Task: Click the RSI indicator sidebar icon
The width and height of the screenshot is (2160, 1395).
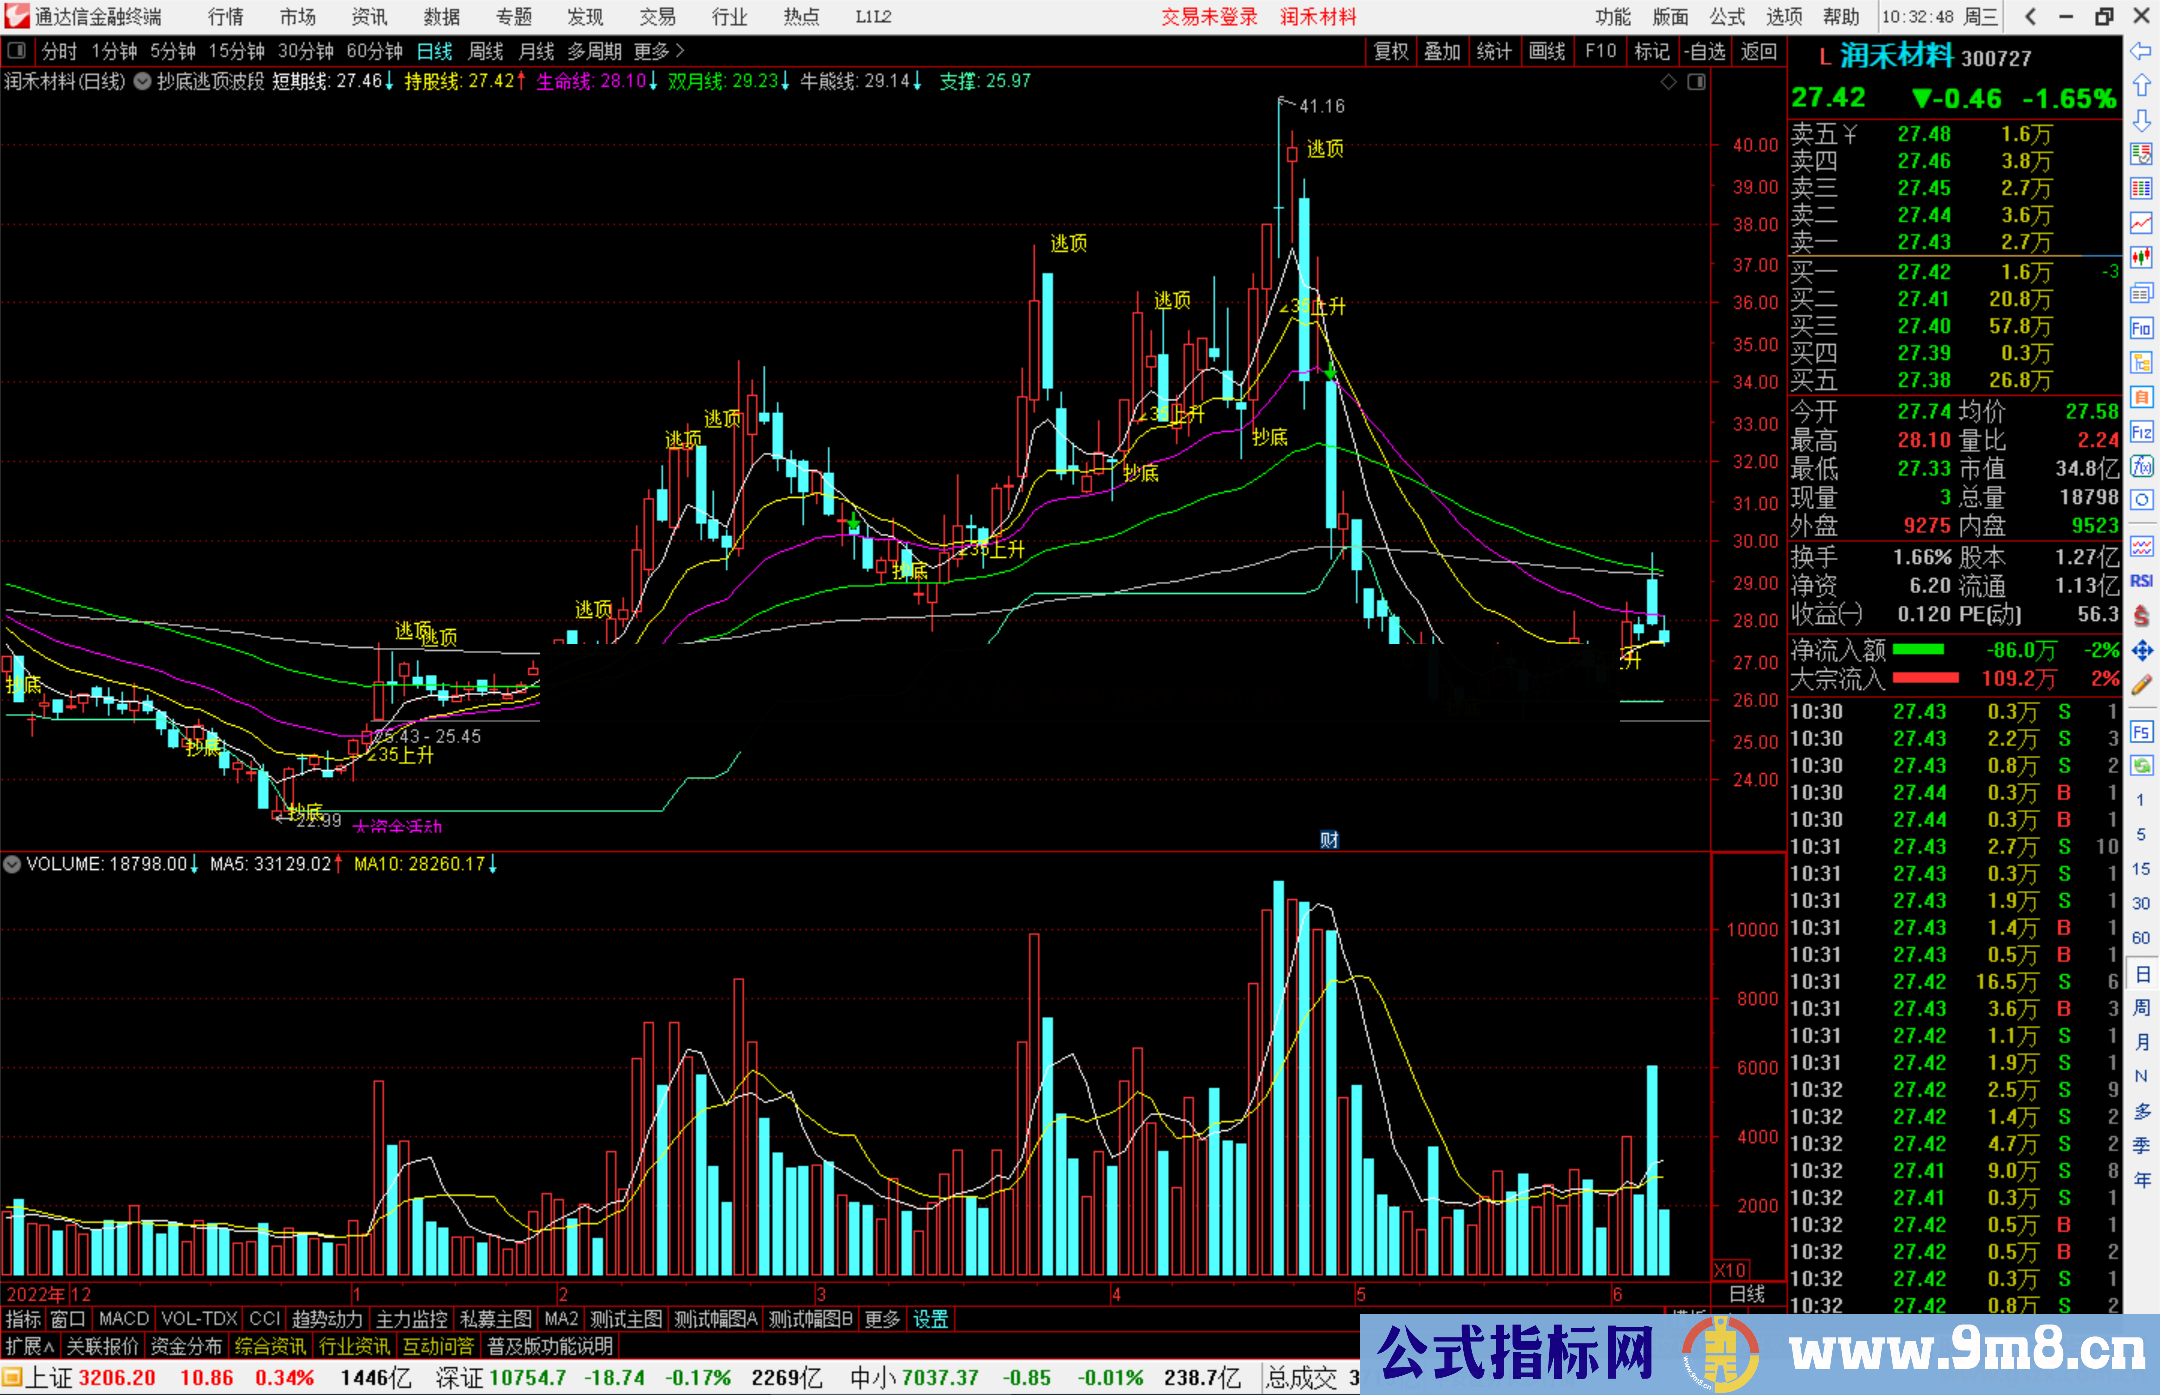Action: point(2141,581)
